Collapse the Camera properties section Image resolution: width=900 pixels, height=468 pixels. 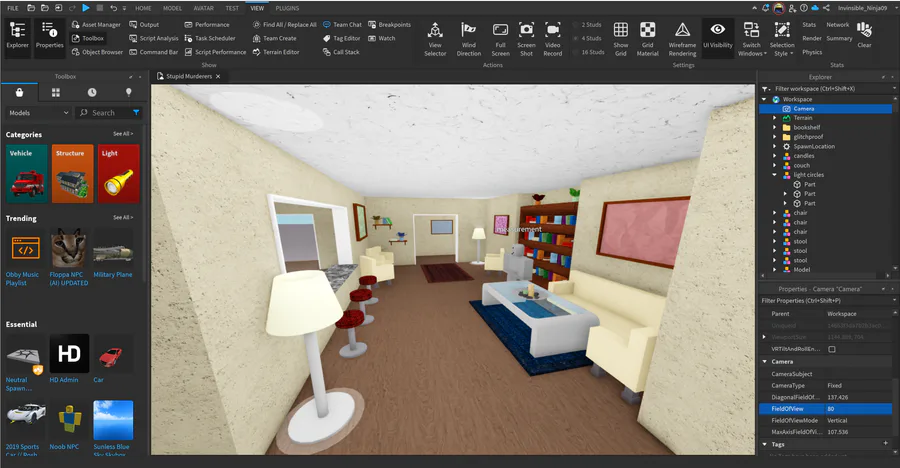[765, 362]
